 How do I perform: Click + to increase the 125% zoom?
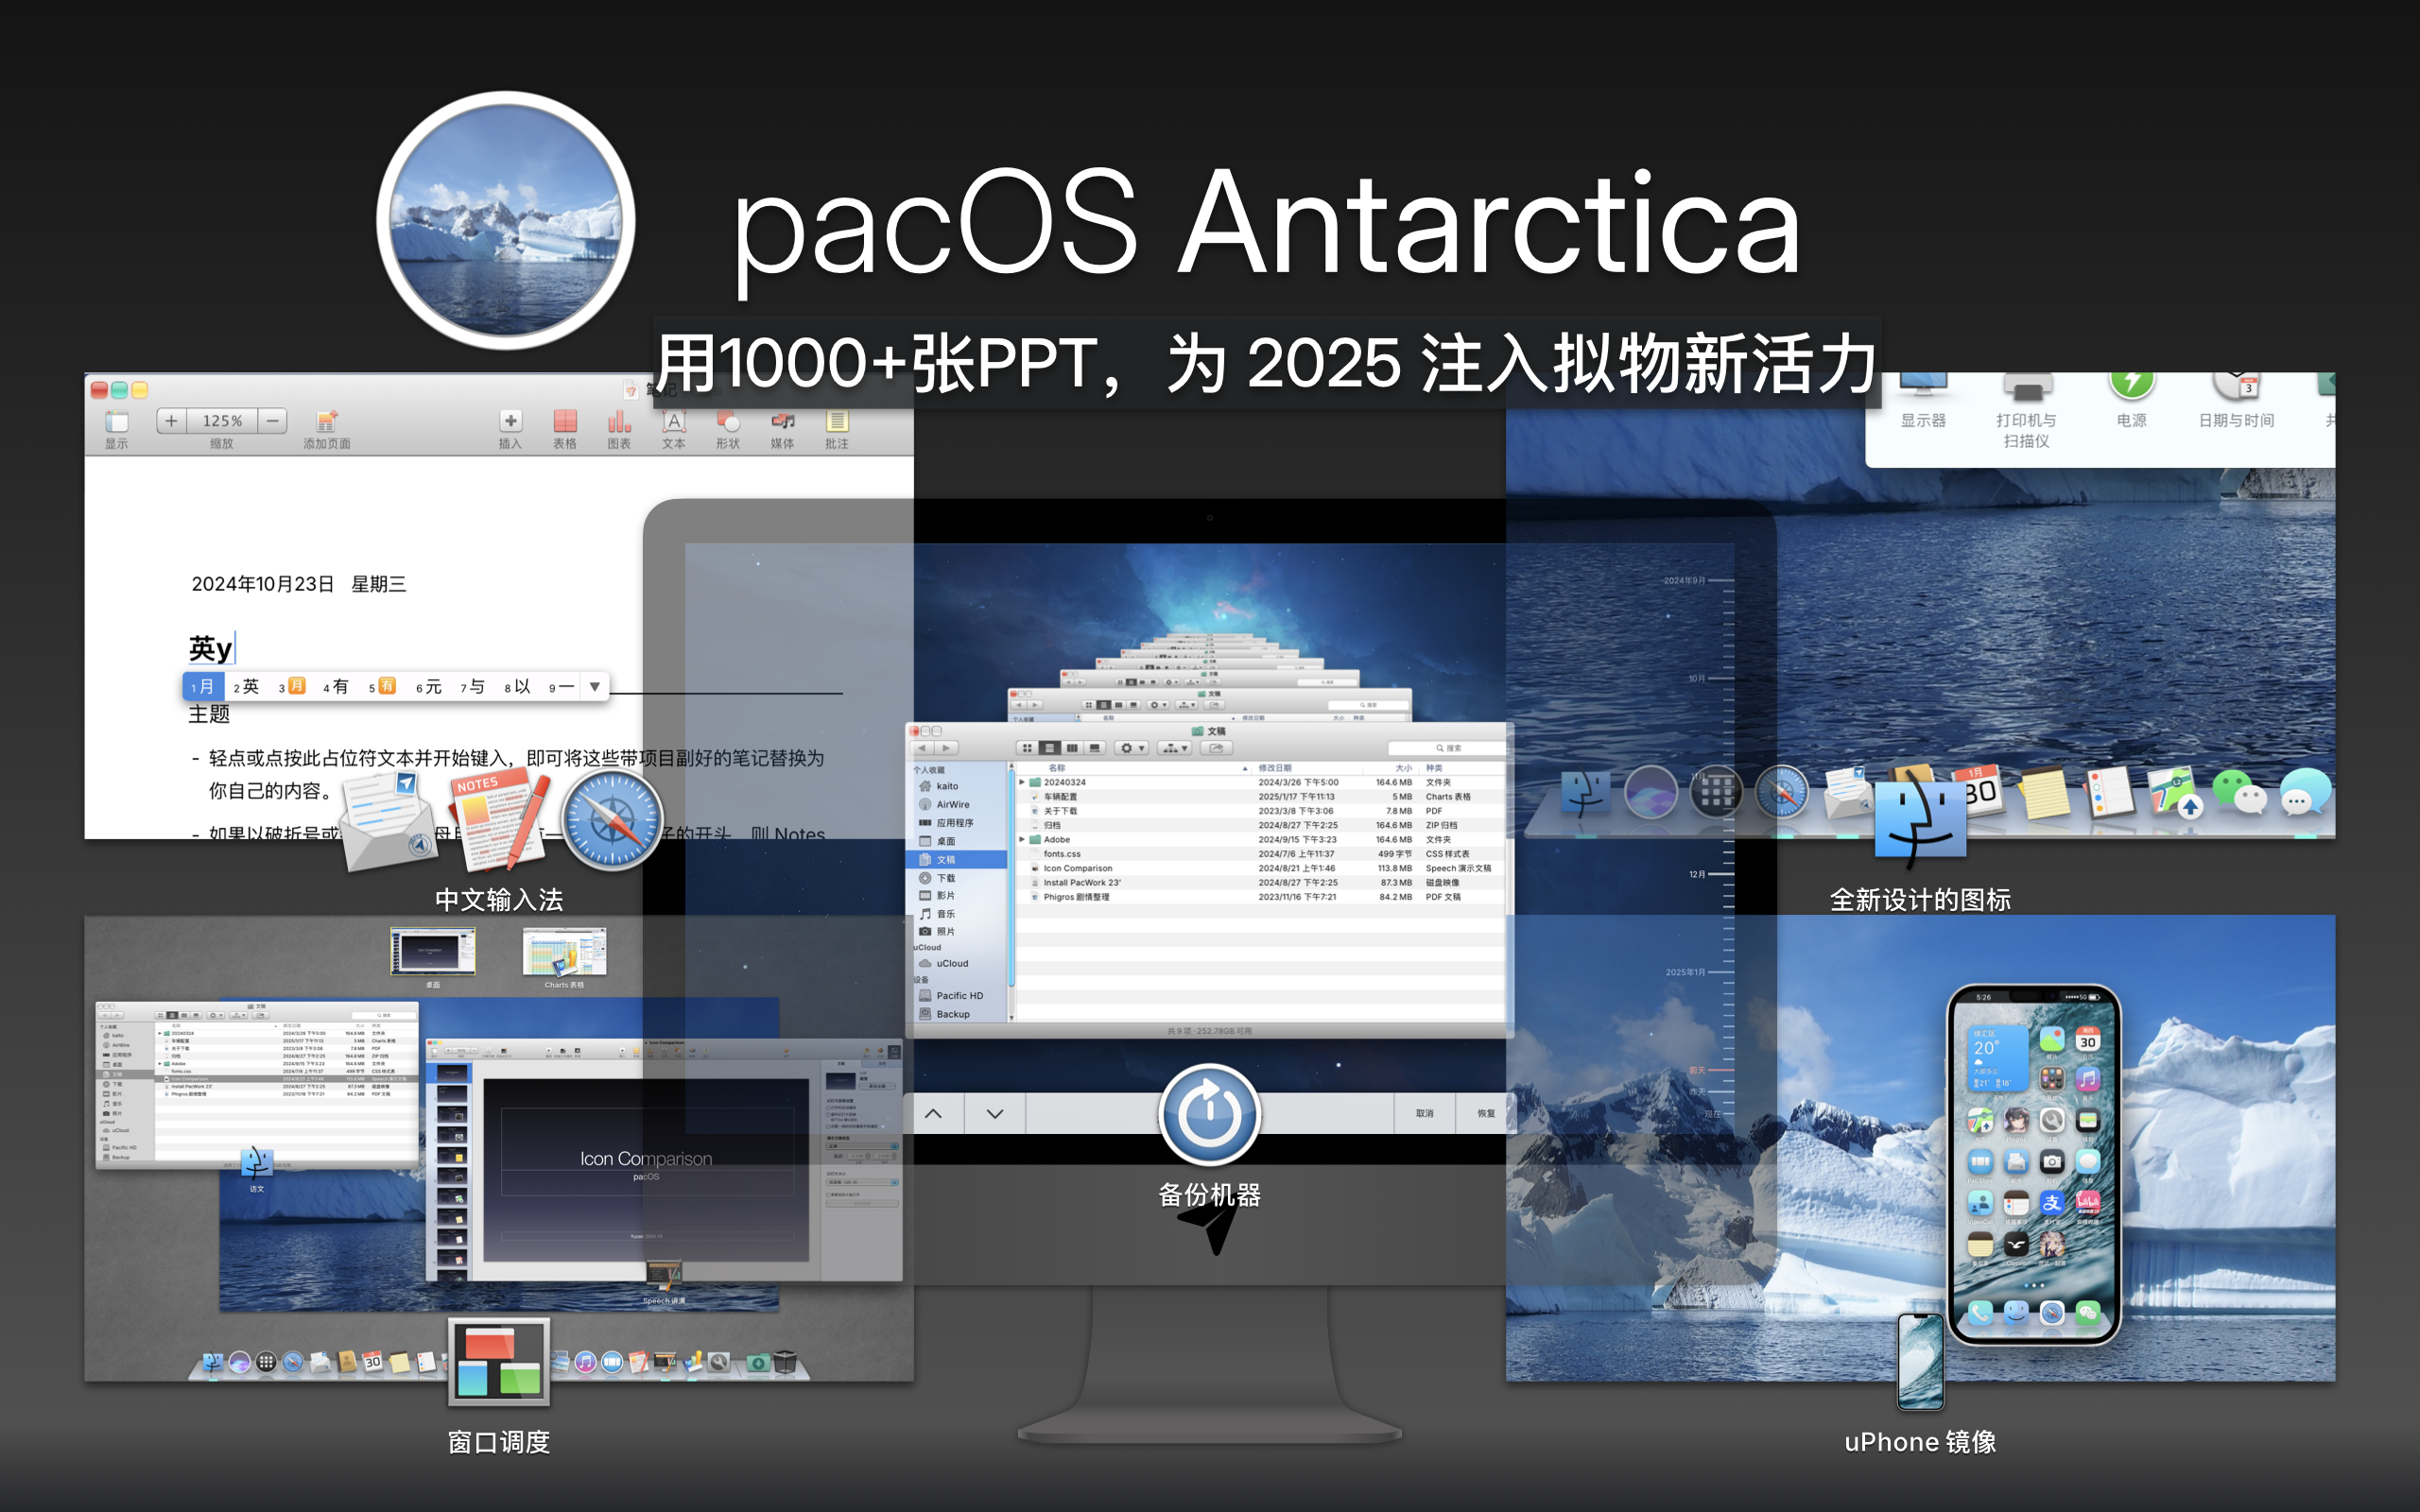pyautogui.click(x=171, y=421)
